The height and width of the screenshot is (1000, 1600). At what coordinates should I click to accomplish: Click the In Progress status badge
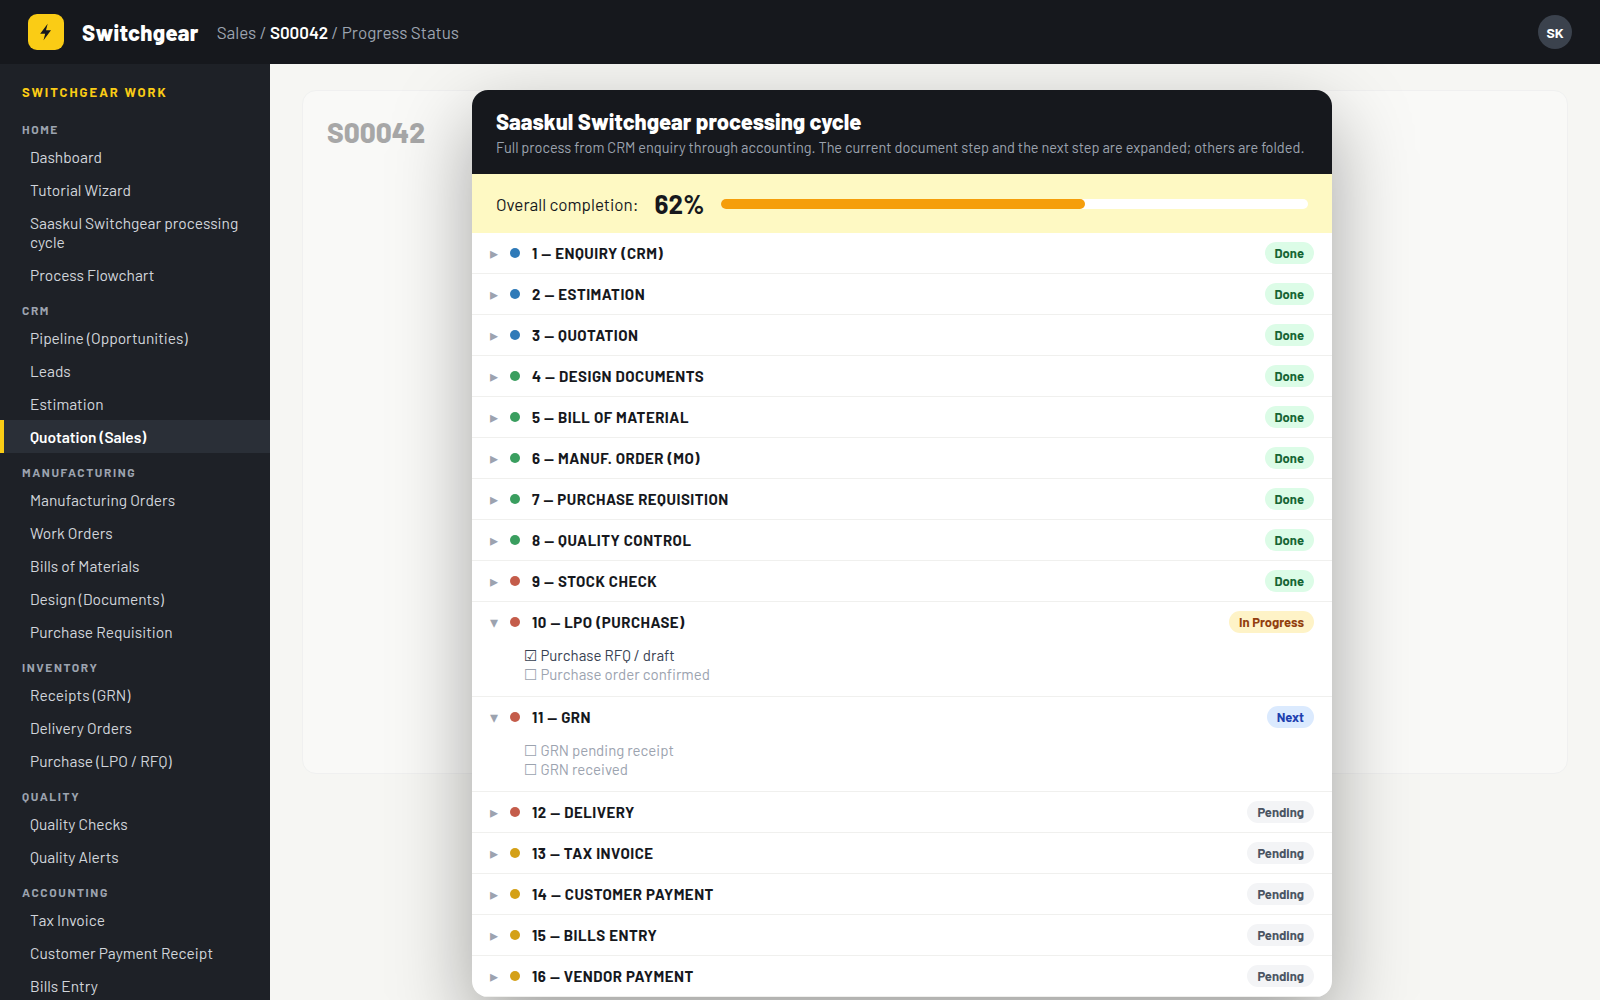click(1271, 623)
